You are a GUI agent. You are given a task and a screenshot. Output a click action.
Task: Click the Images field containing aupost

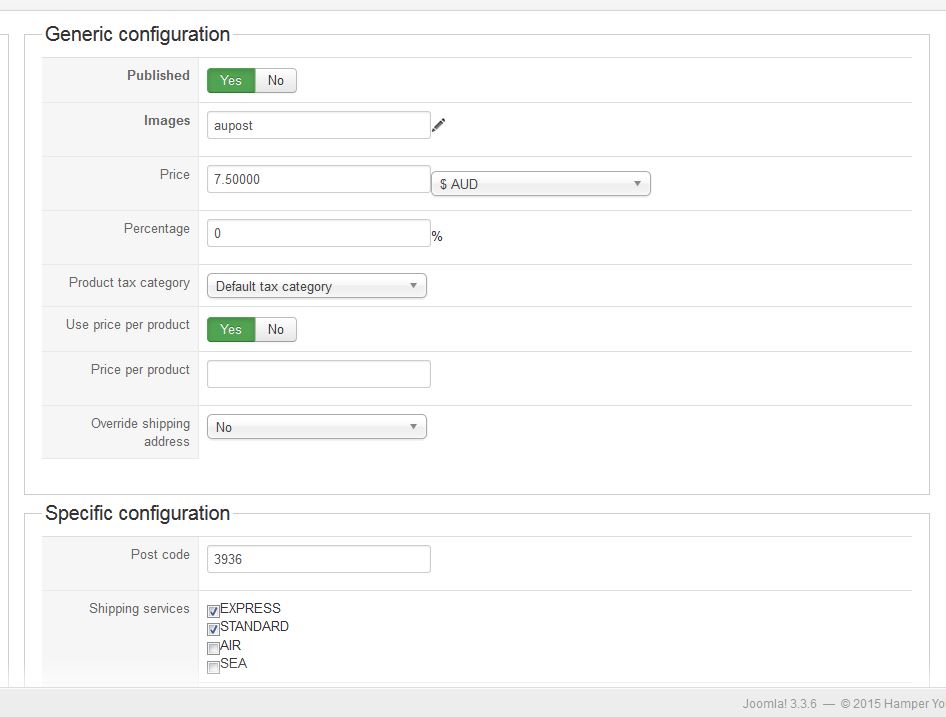pos(319,125)
